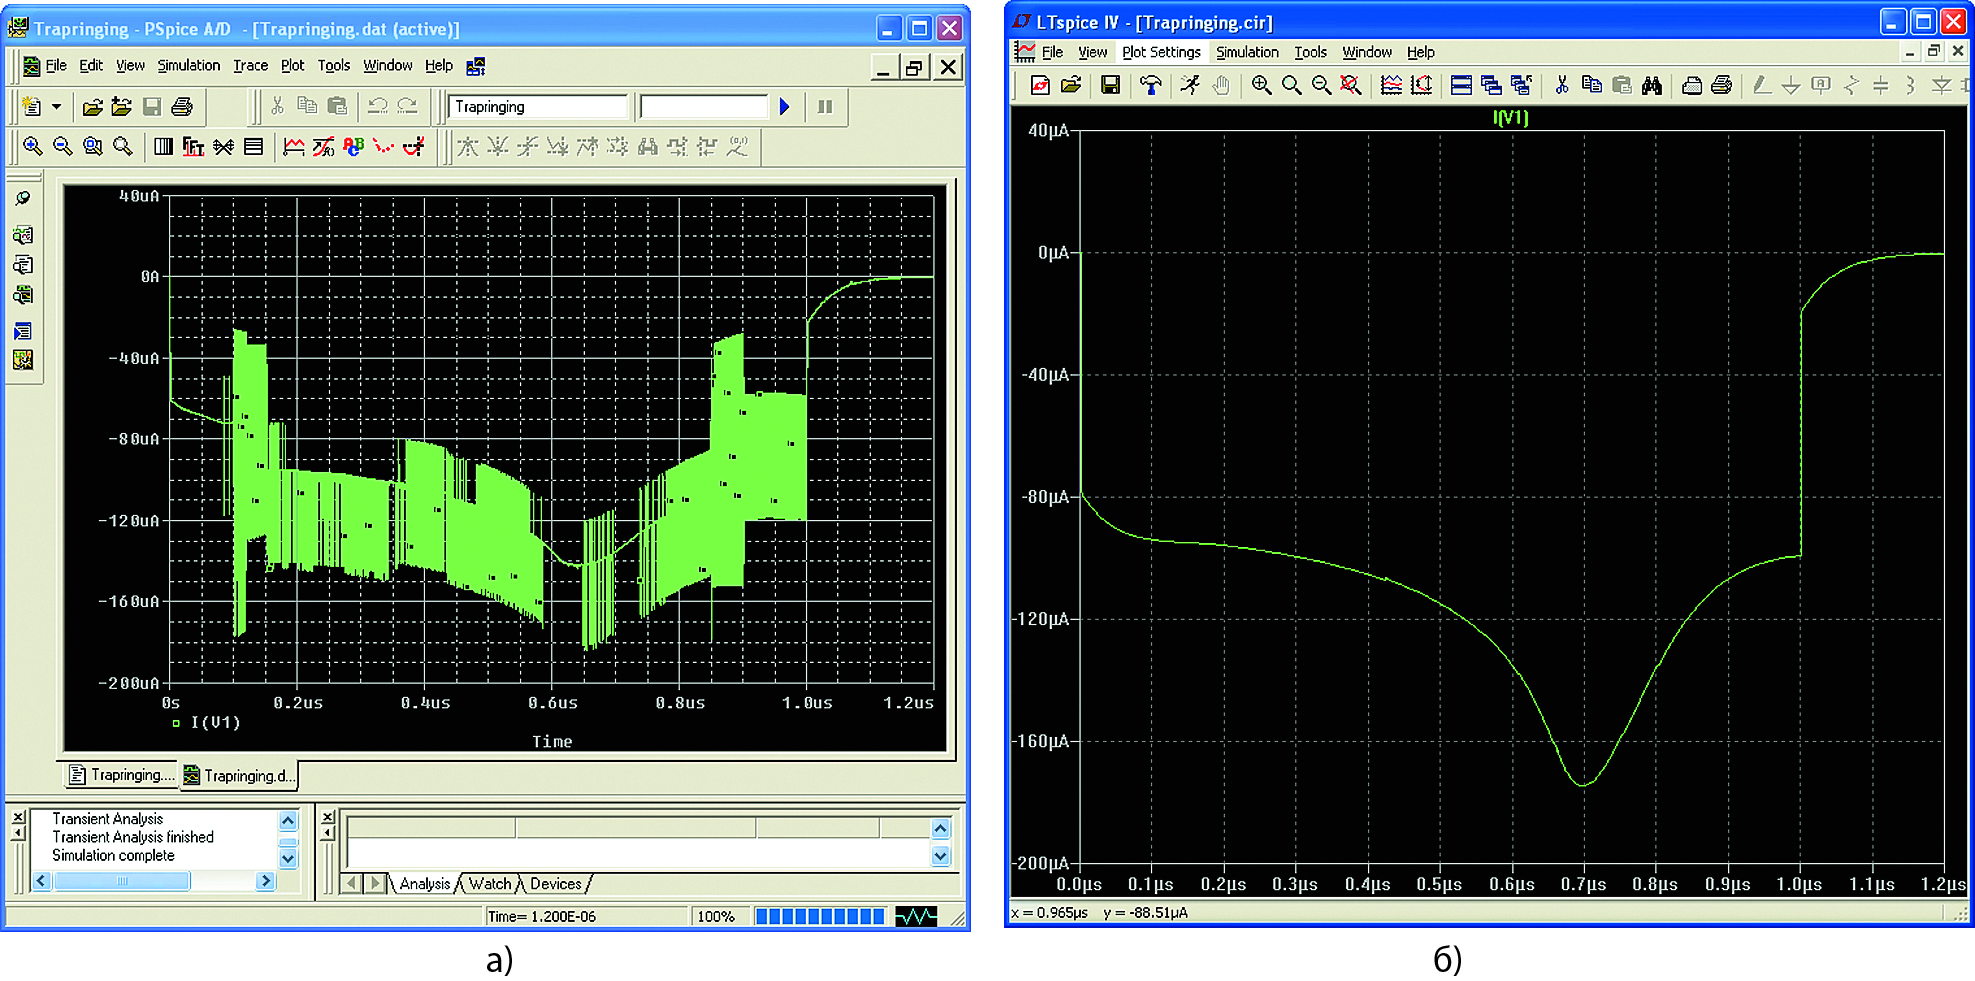Viewport: 1975px width, 981px height.
Task: Click the PSpice Open file folder icon
Action: [93, 106]
